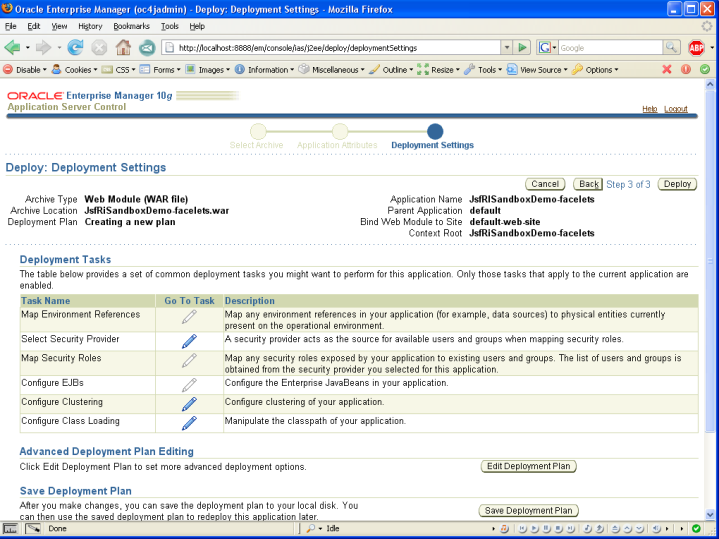
Task: Open the View menu
Action: 59,26
